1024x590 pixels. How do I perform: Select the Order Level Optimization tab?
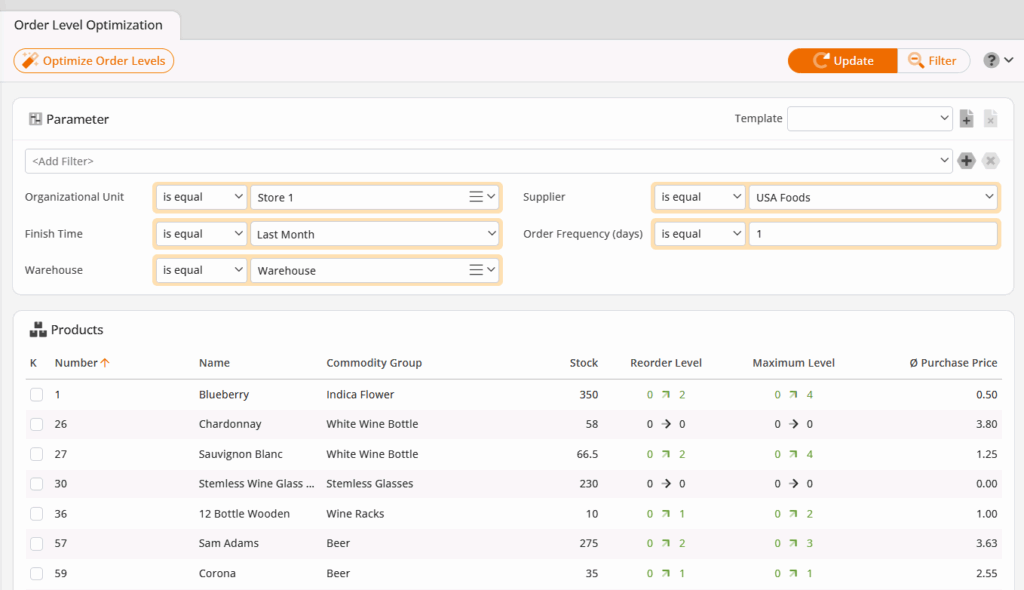click(x=88, y=25)
